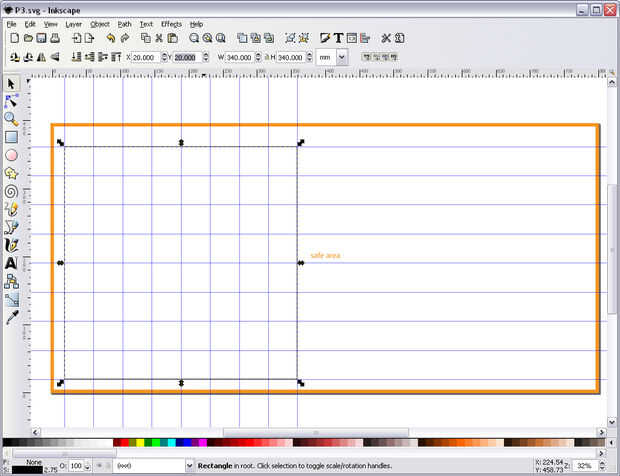Select the Node edit tool
Image resolution: width=620 pixels, height=476 pixels.
[x=11, y=102]
